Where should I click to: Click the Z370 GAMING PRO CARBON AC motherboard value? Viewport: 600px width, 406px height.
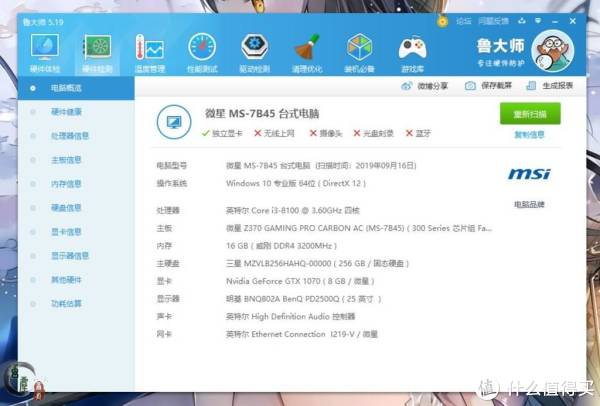click(359, 228)
